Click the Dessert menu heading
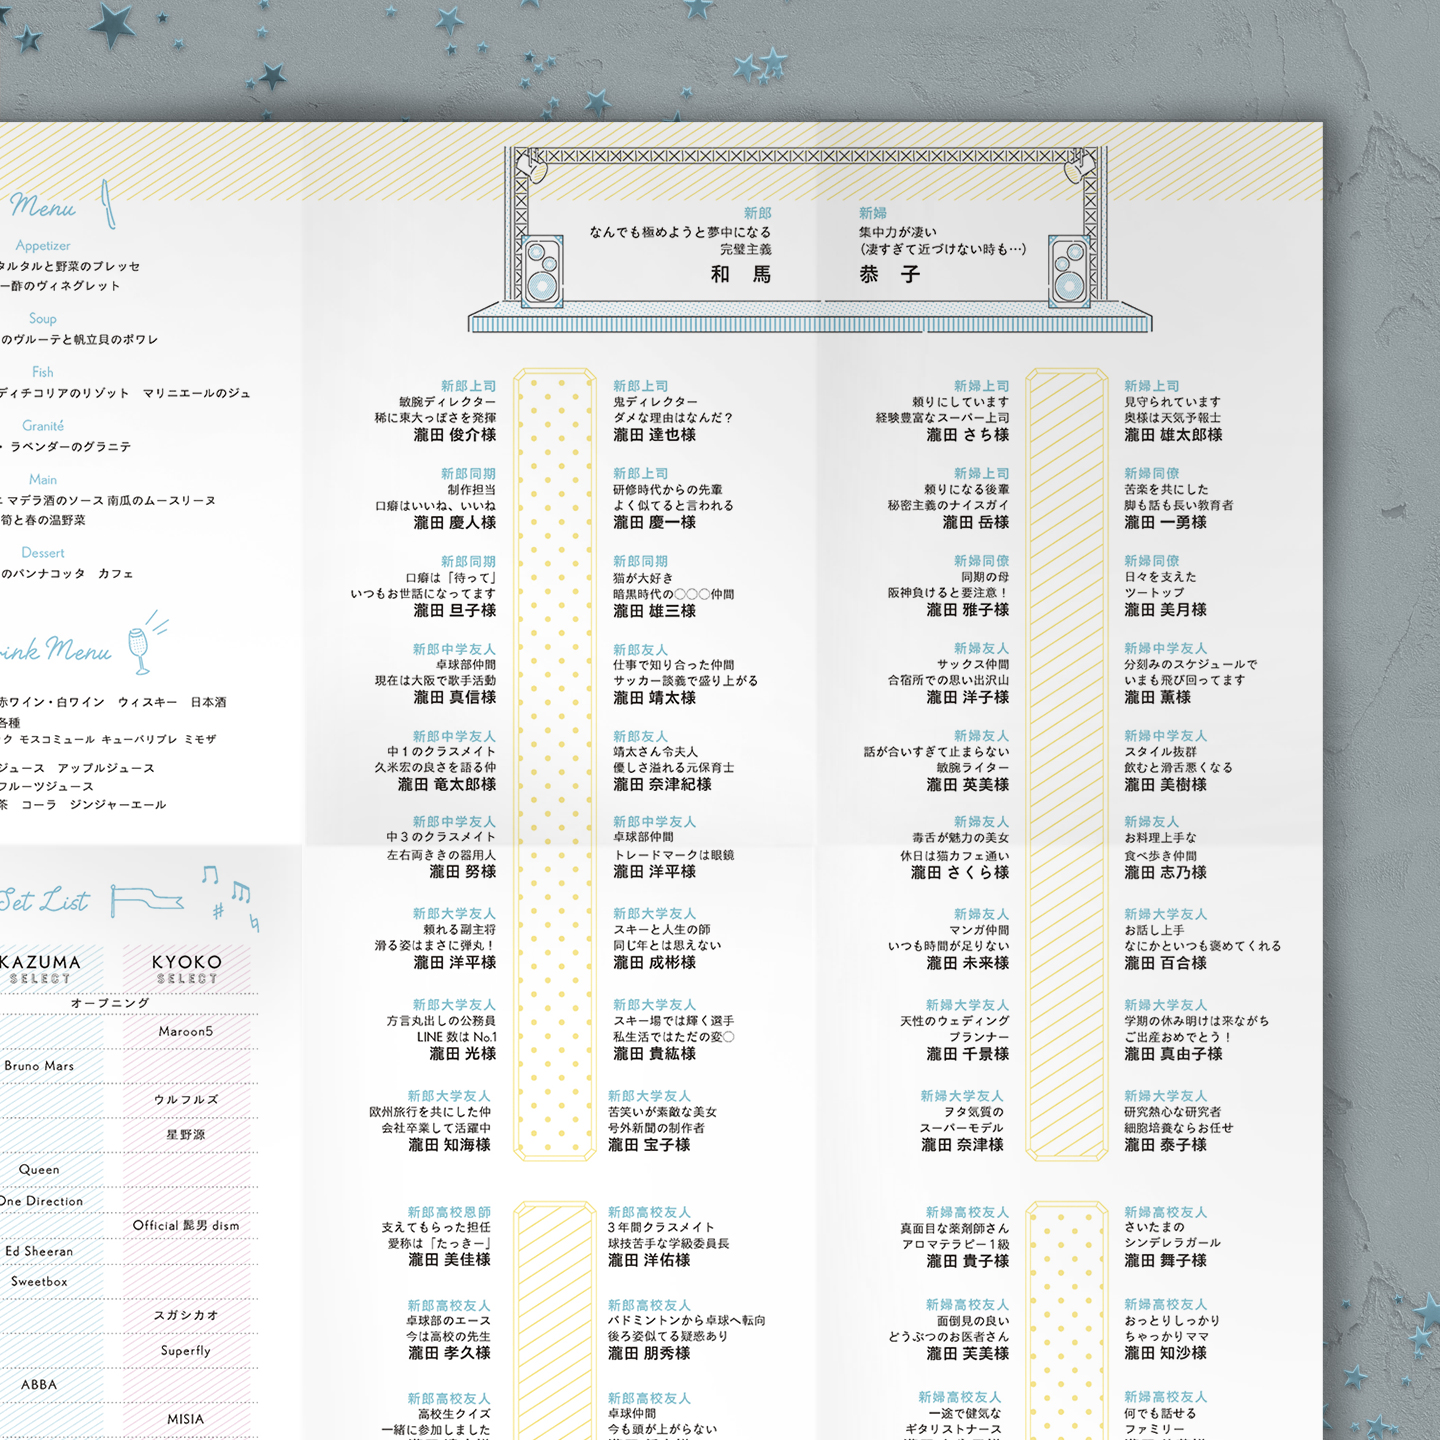Screen dimensions: 1440x1440 (43, 552)
